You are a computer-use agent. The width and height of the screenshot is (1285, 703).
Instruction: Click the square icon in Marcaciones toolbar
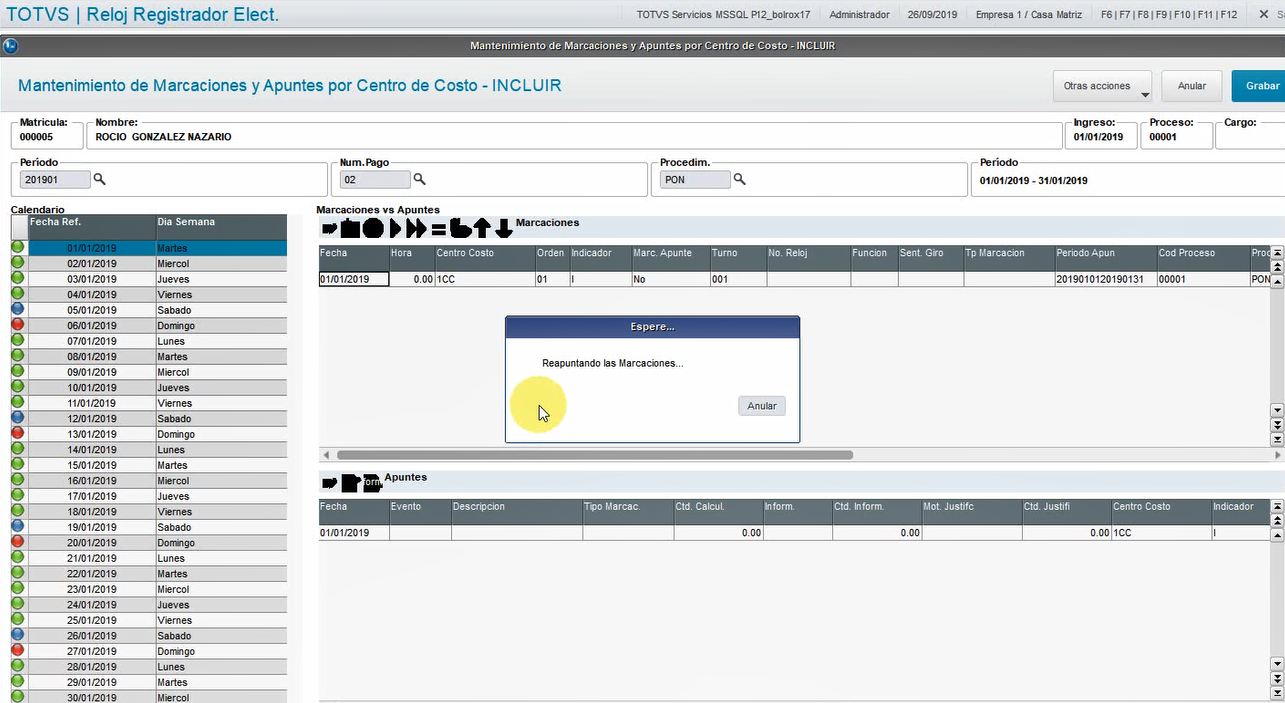pos(349,229)
